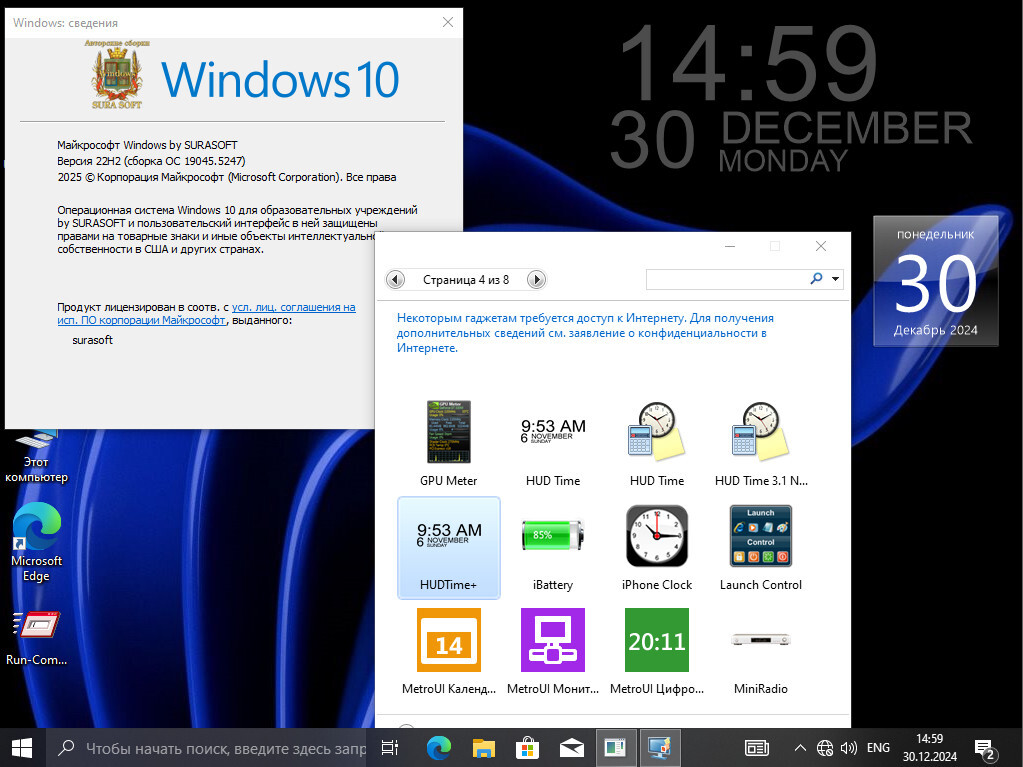
Task: Select the HUD Time 3.1 N... gadget
Action: pyautogui.click(x=761, y=444)
